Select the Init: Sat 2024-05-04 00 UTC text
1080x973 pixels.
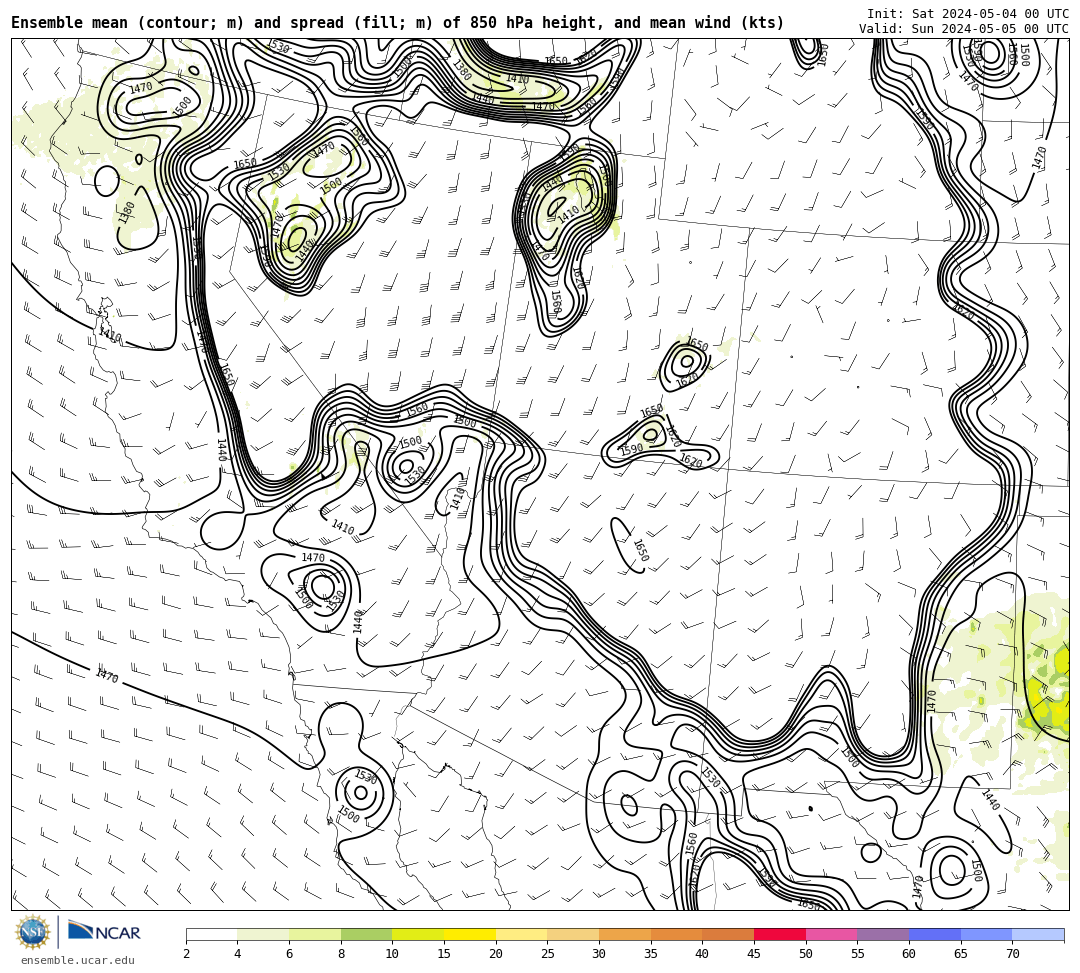[968, 14]
